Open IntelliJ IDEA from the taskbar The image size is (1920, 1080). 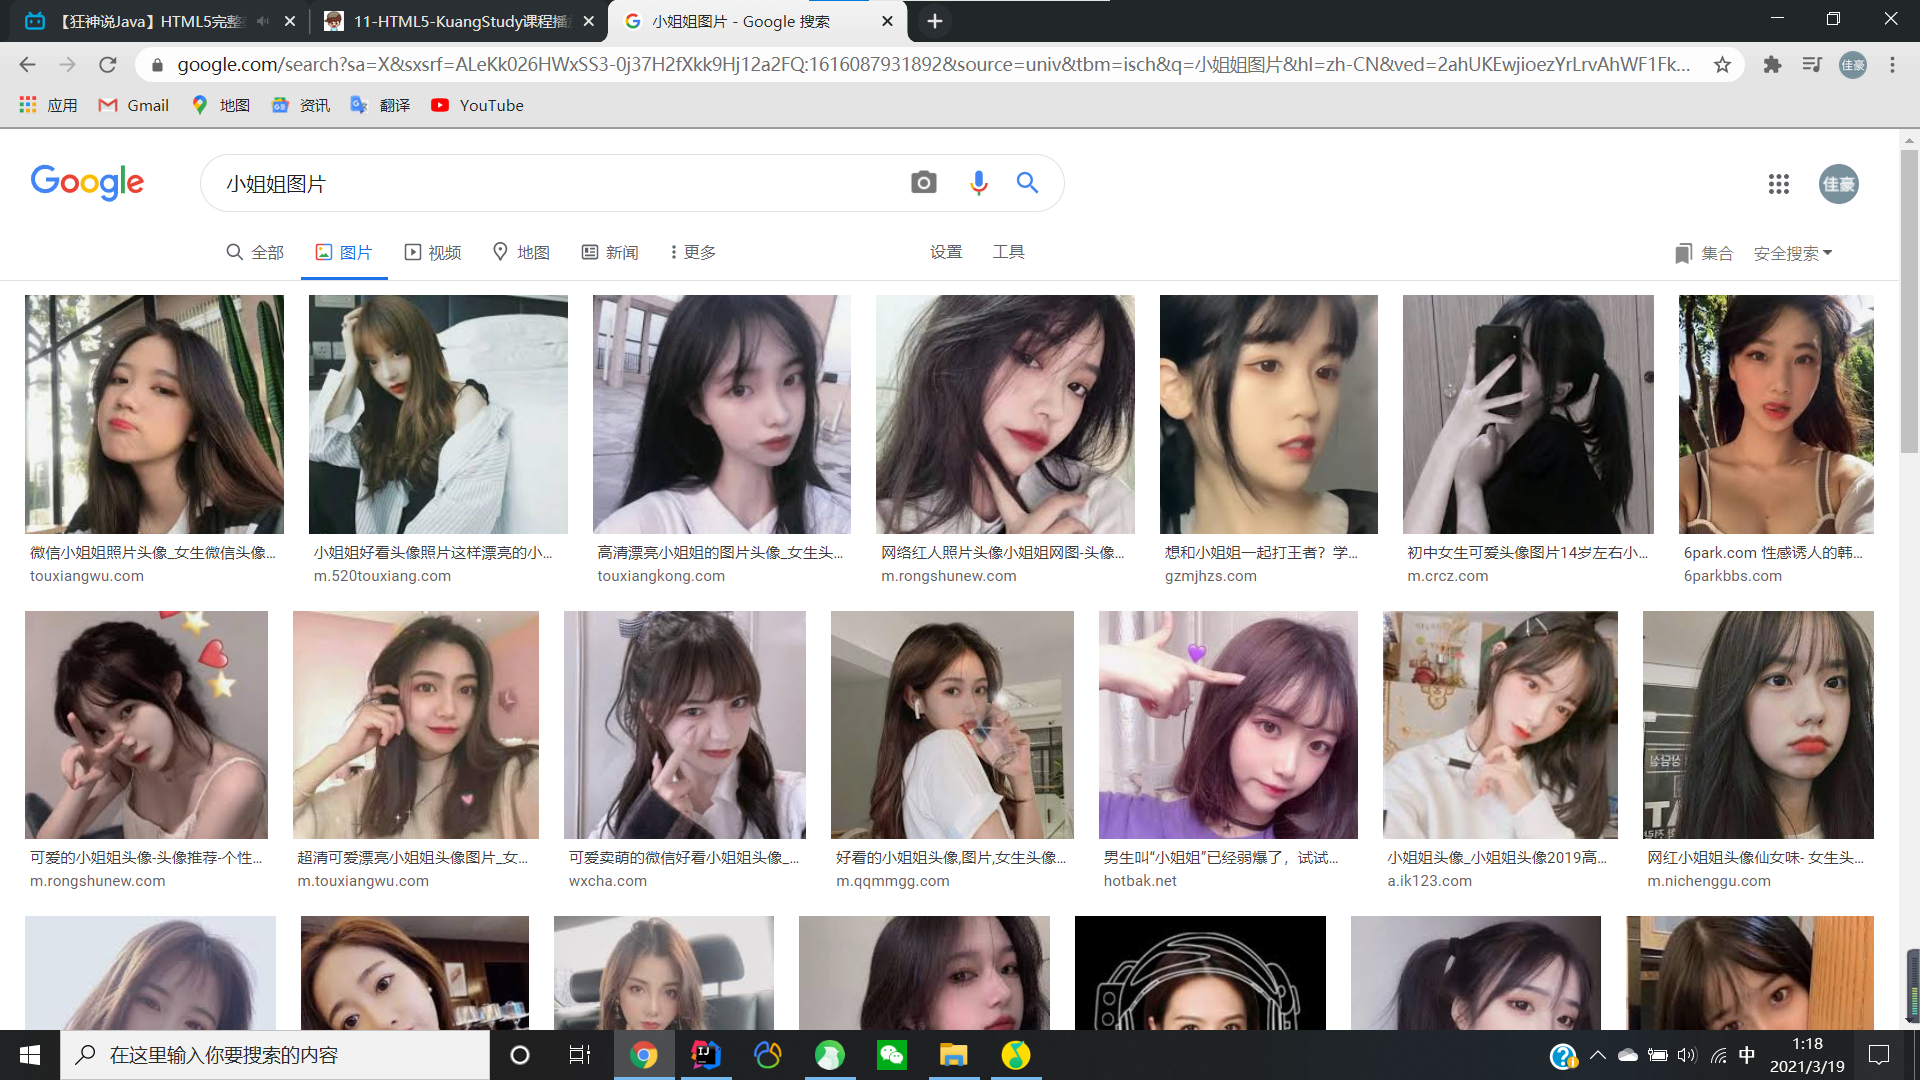click(x=706, y=1055)
